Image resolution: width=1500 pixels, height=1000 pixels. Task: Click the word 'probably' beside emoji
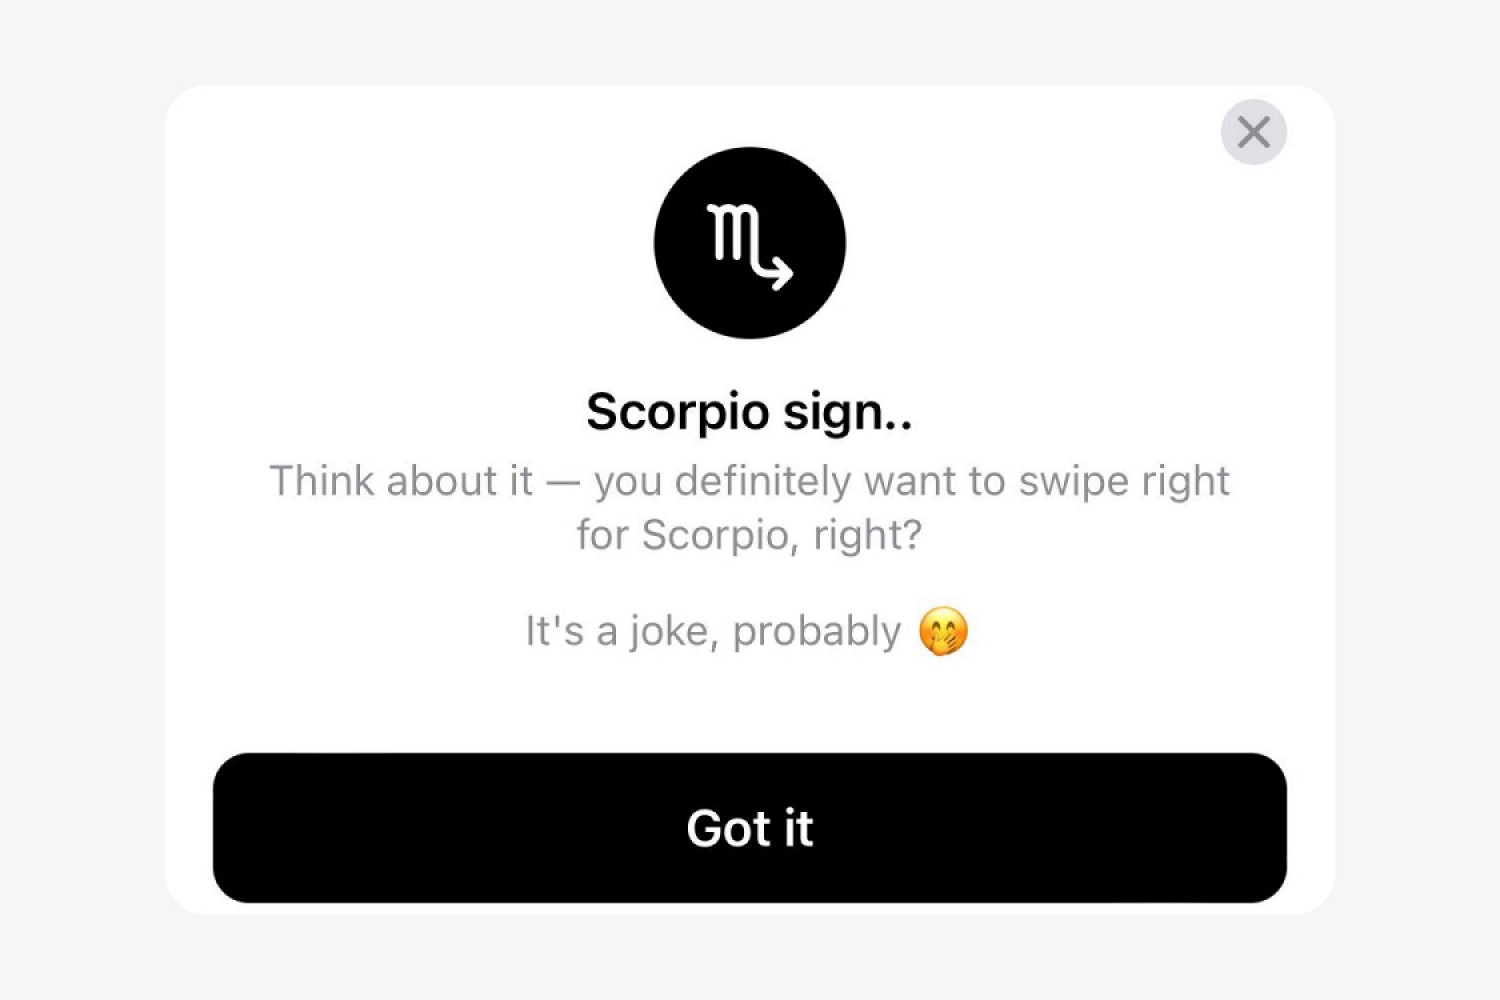point(817,632)
